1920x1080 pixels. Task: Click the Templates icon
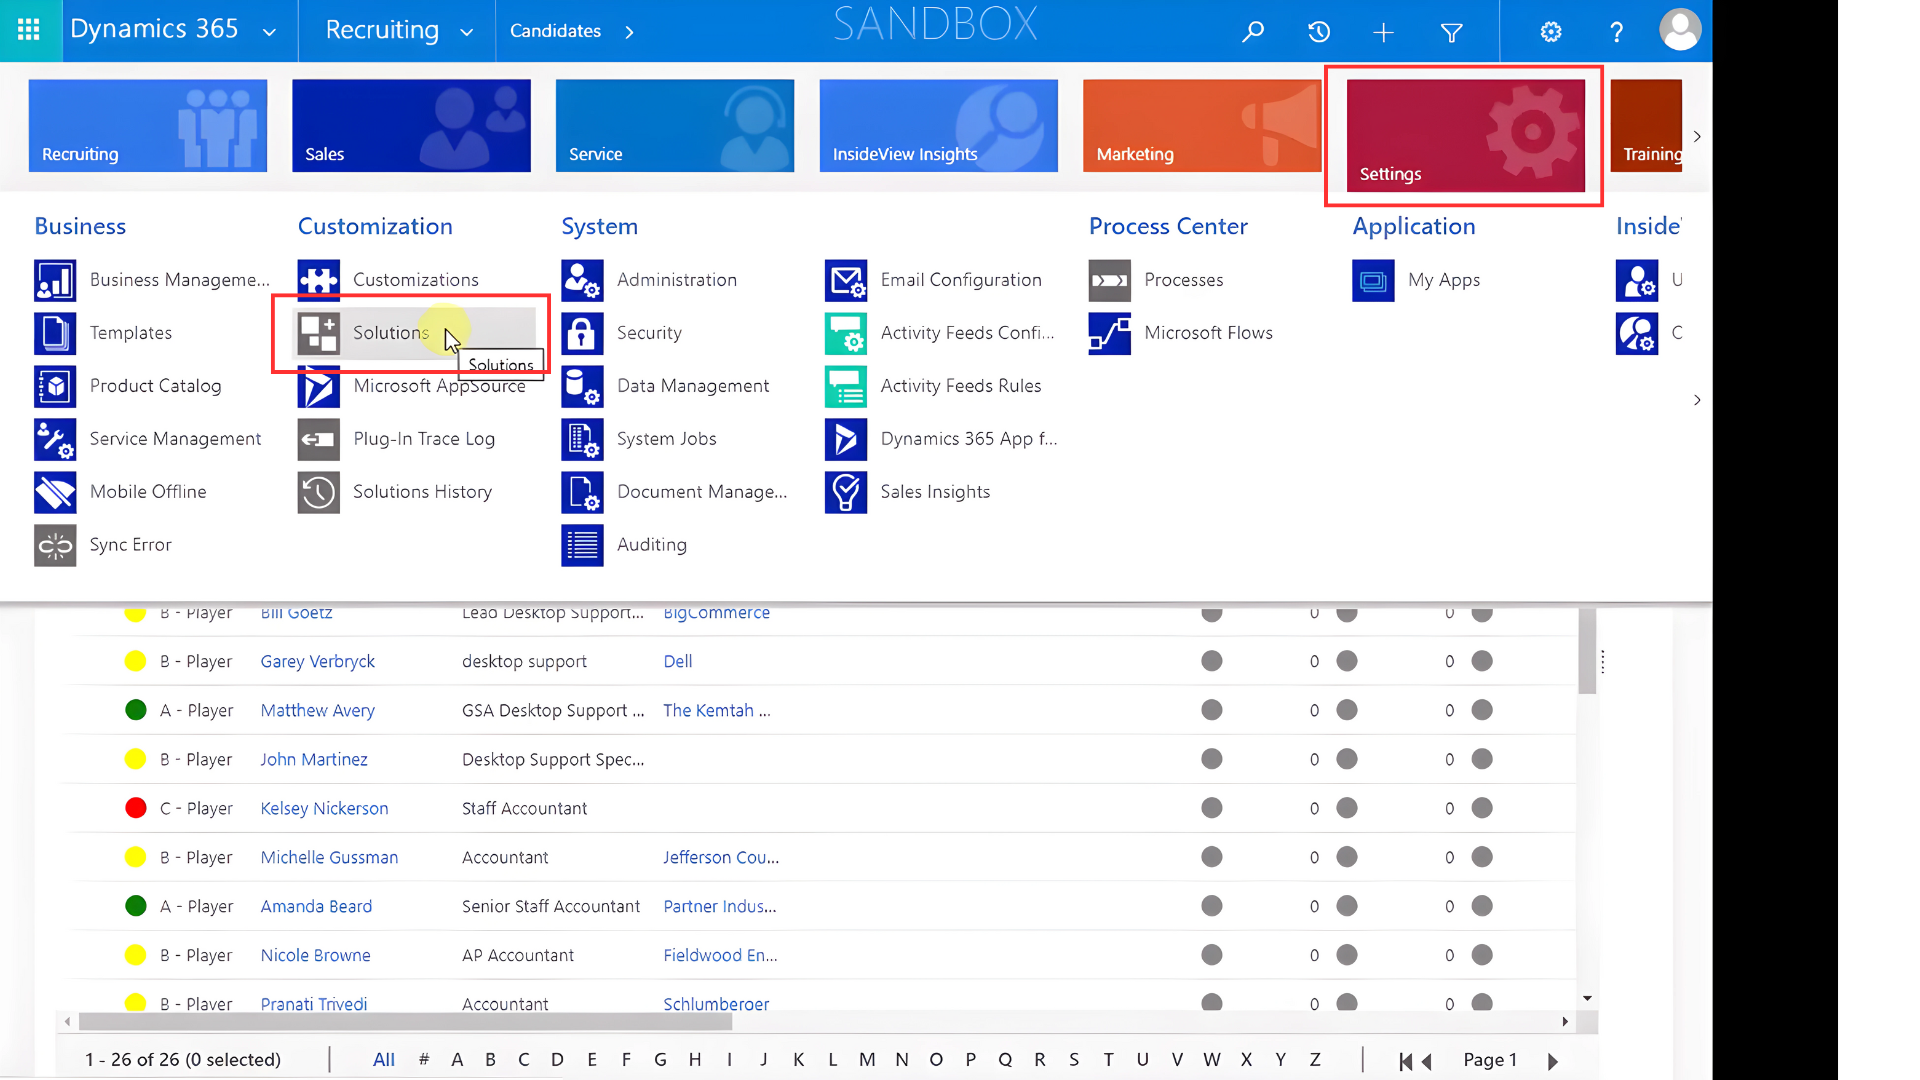click(55, 333)
